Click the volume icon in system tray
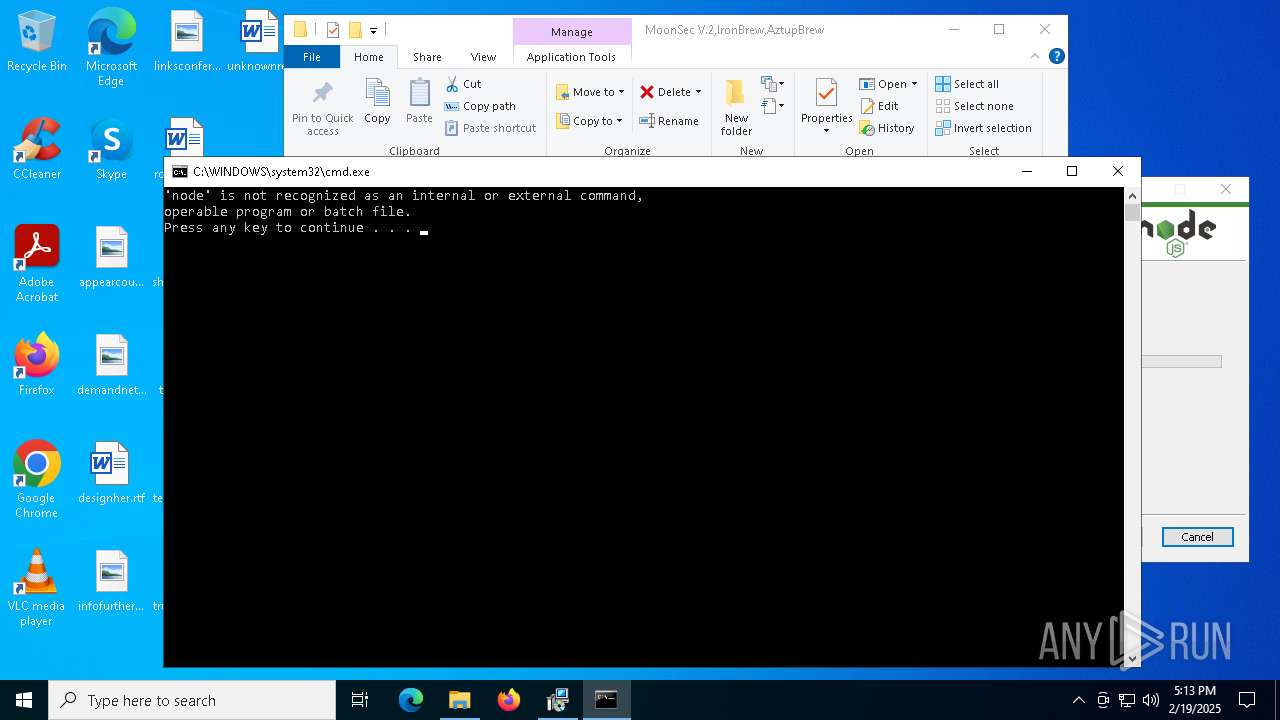This screenshot has width=1280, height=720. [1150, 700]
